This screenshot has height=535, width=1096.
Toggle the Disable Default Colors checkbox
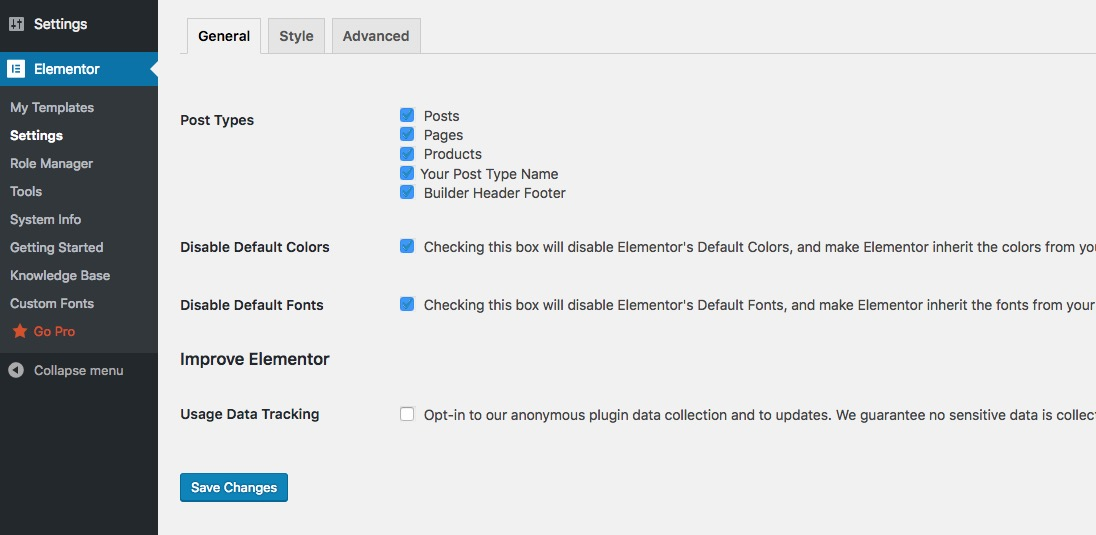tap(407, 246)
